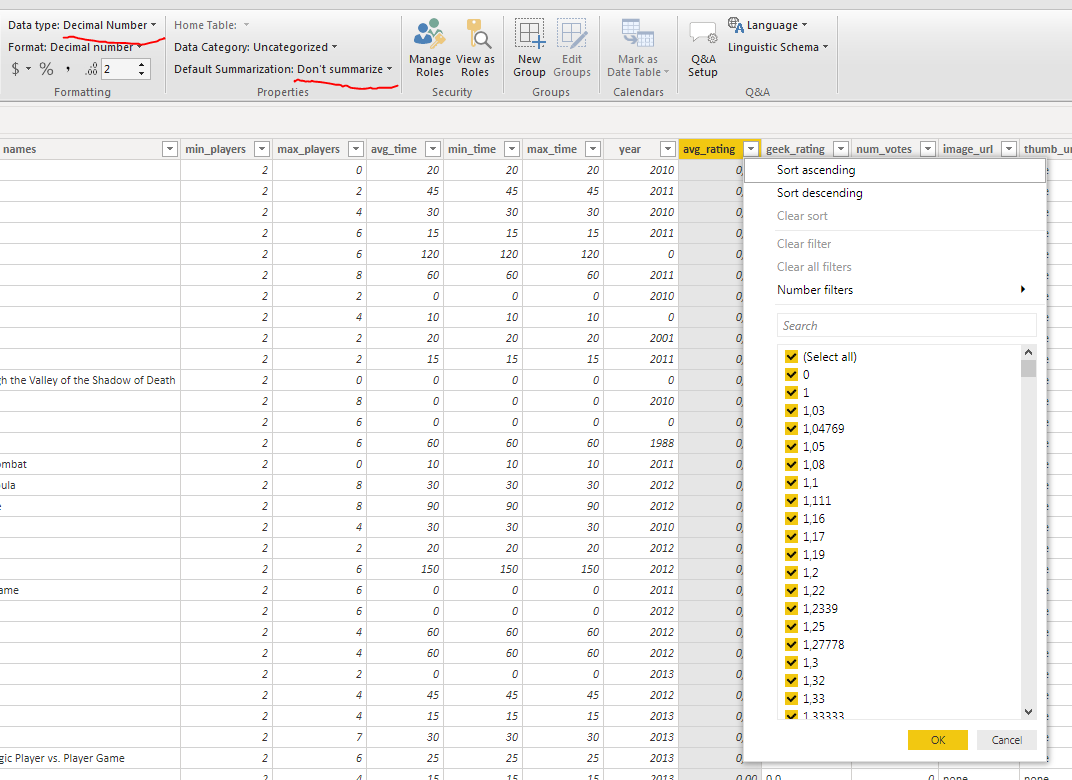Open image_url column filter arrow
1072x780 pixels.
pos(1008,149)
